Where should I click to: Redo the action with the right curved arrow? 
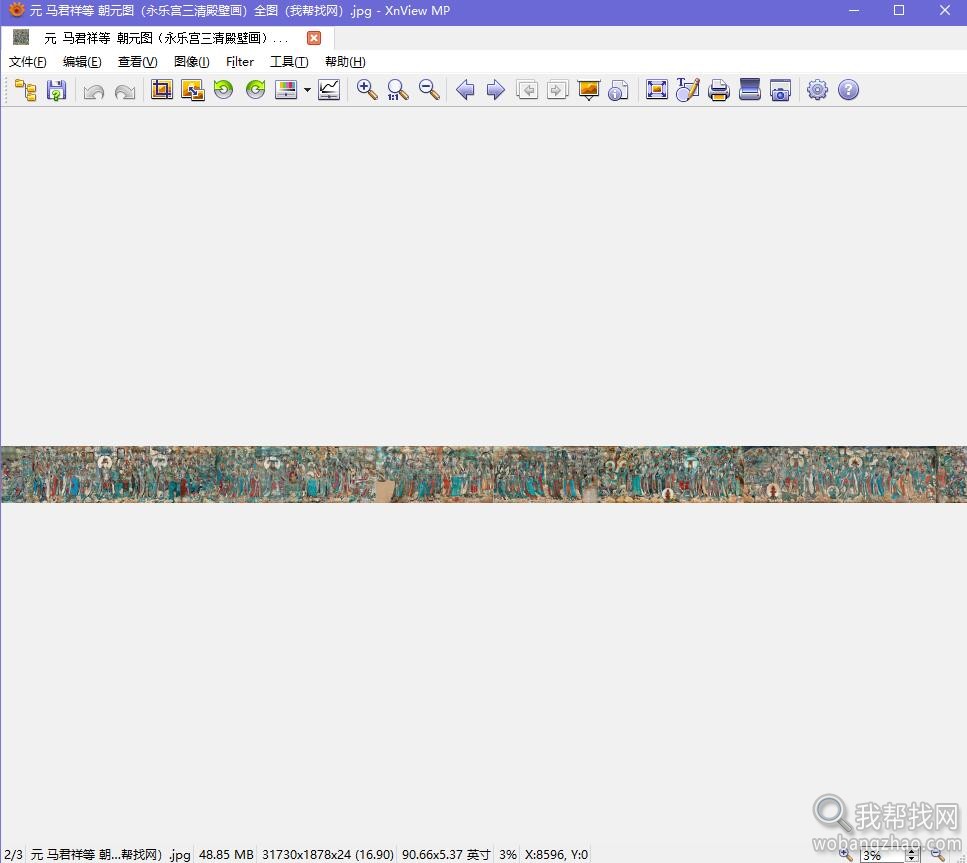[x=125, y=91]
